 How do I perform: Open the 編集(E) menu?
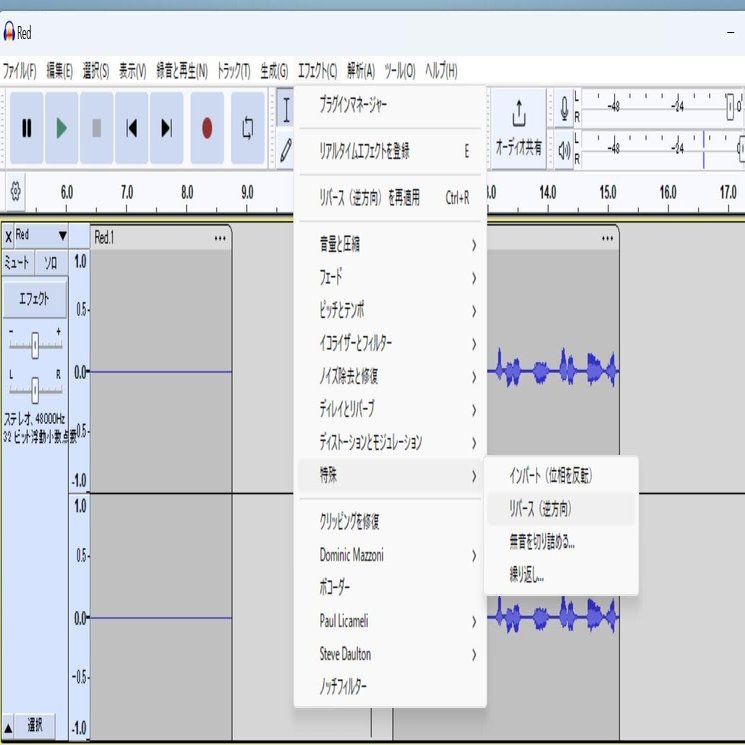[59, 71]
